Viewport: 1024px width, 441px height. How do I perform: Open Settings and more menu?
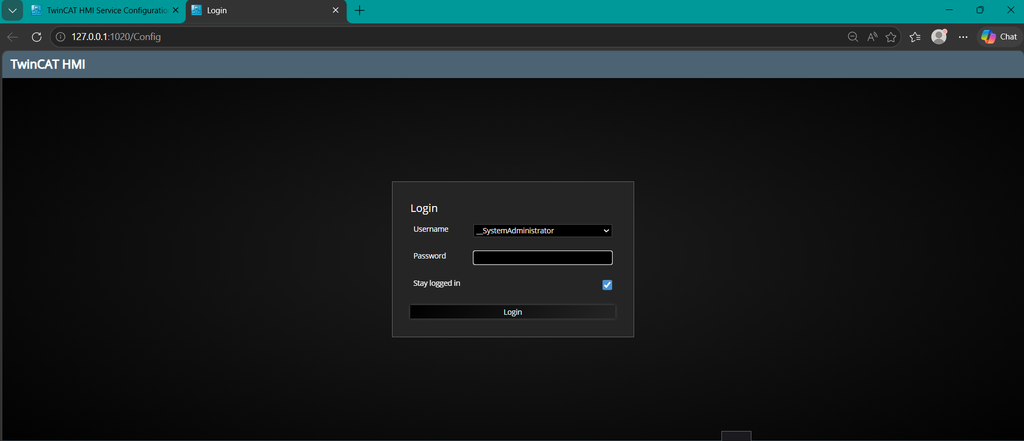[963, 37]
